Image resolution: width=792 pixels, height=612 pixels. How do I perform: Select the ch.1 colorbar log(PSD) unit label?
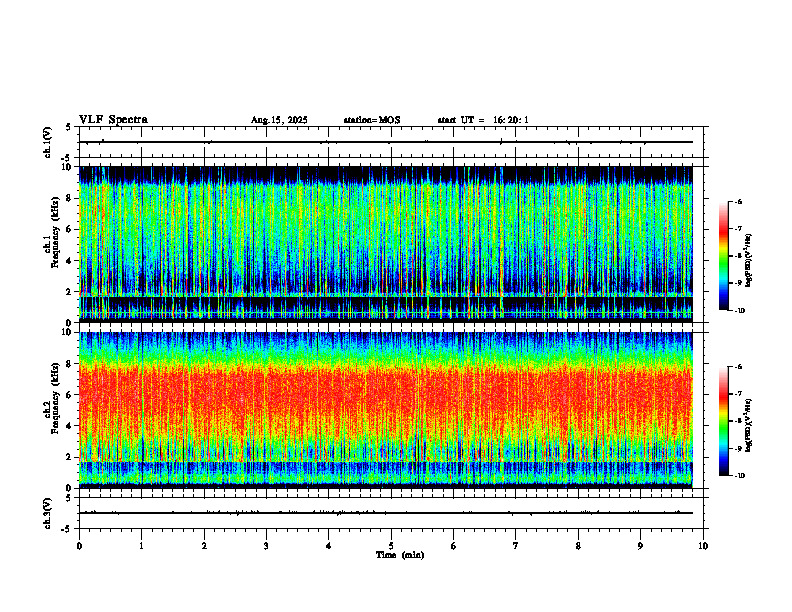749,260
